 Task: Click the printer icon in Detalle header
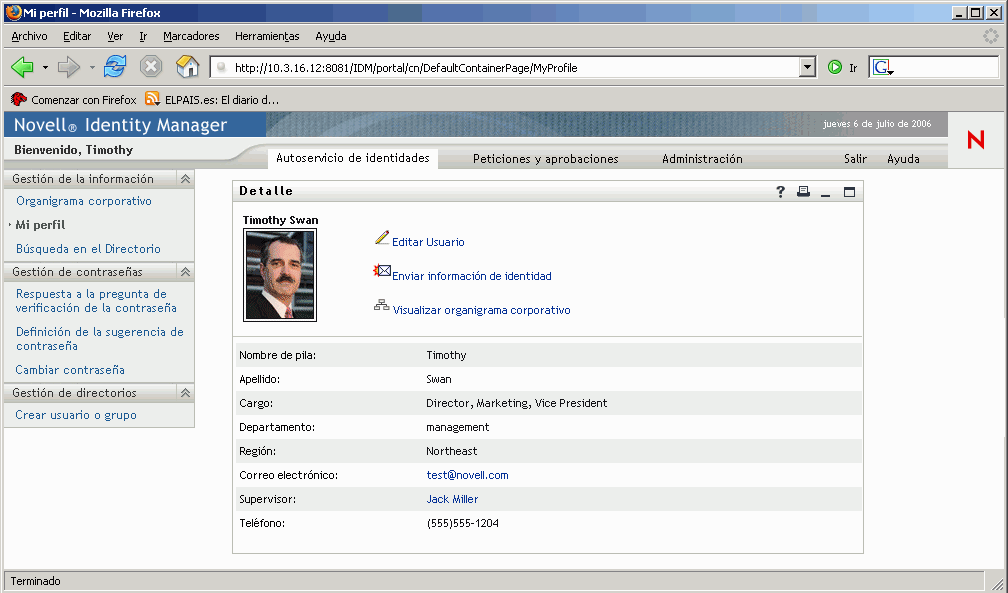803,192
